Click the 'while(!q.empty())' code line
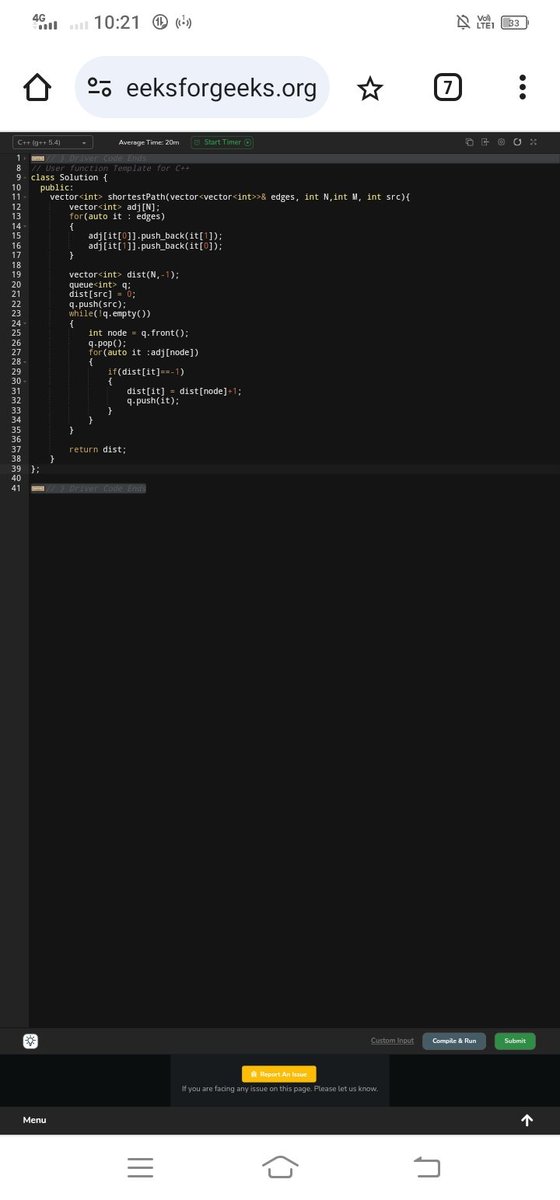 pyautogui.click(x=110, y=313)
